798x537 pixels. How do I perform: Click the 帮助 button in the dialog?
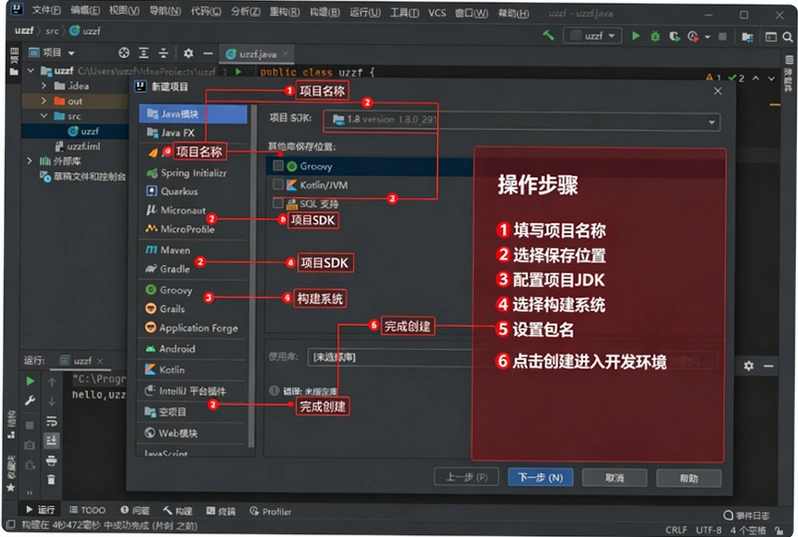click(689, 478)
